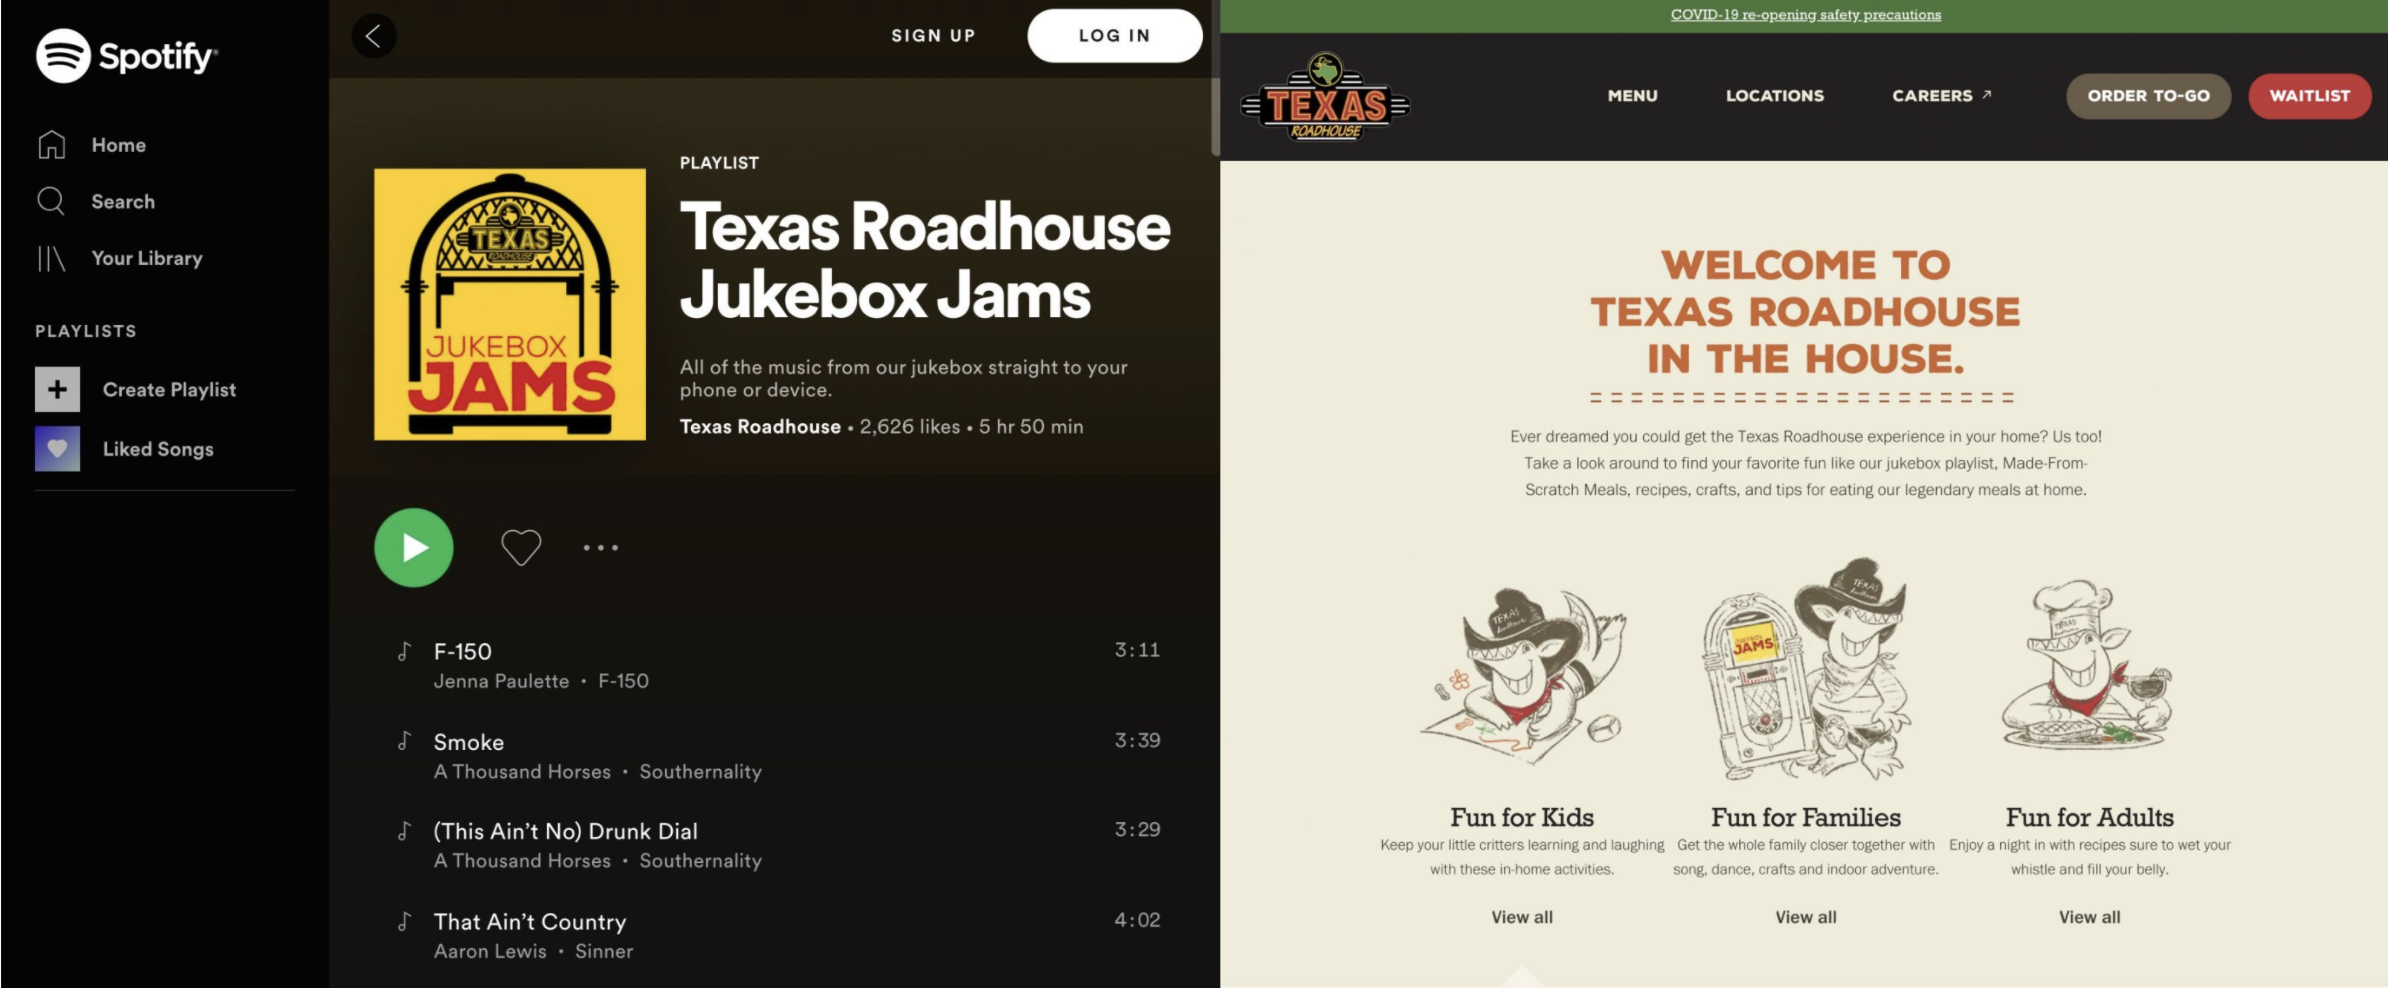Viewport: 2388px width, 988px height.
Task: Click the Liked Songs heart tile
Action: click(x=57, y=449)
